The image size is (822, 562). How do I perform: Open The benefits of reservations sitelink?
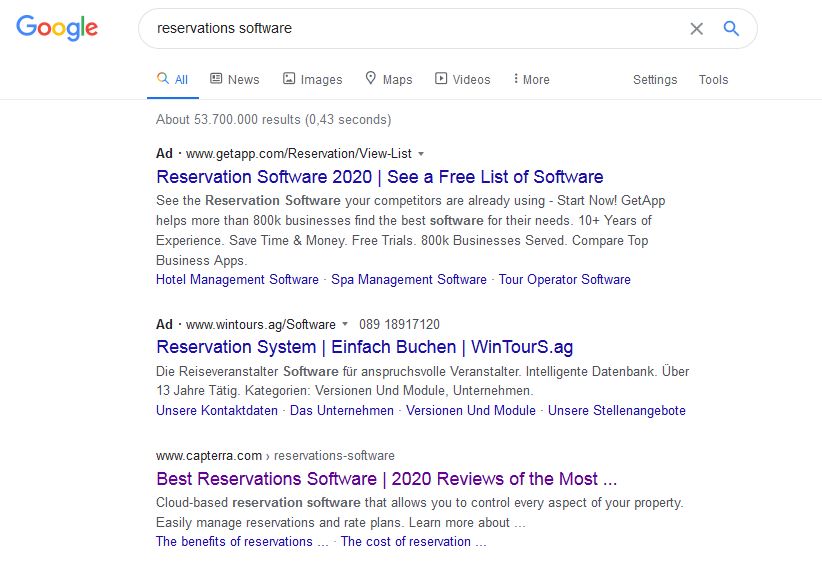point(242,542)
